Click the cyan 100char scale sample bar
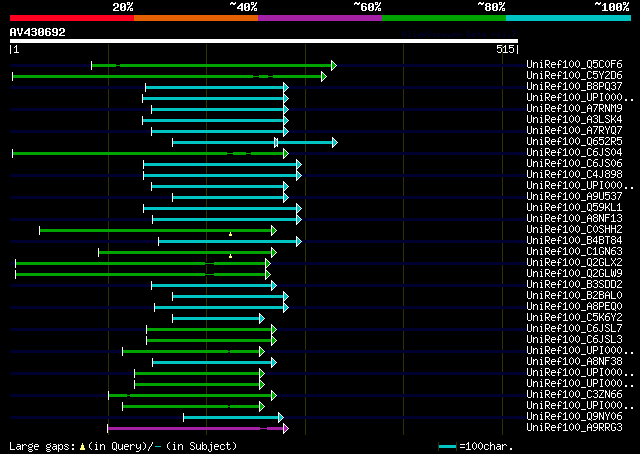 (x=448, y=447)
